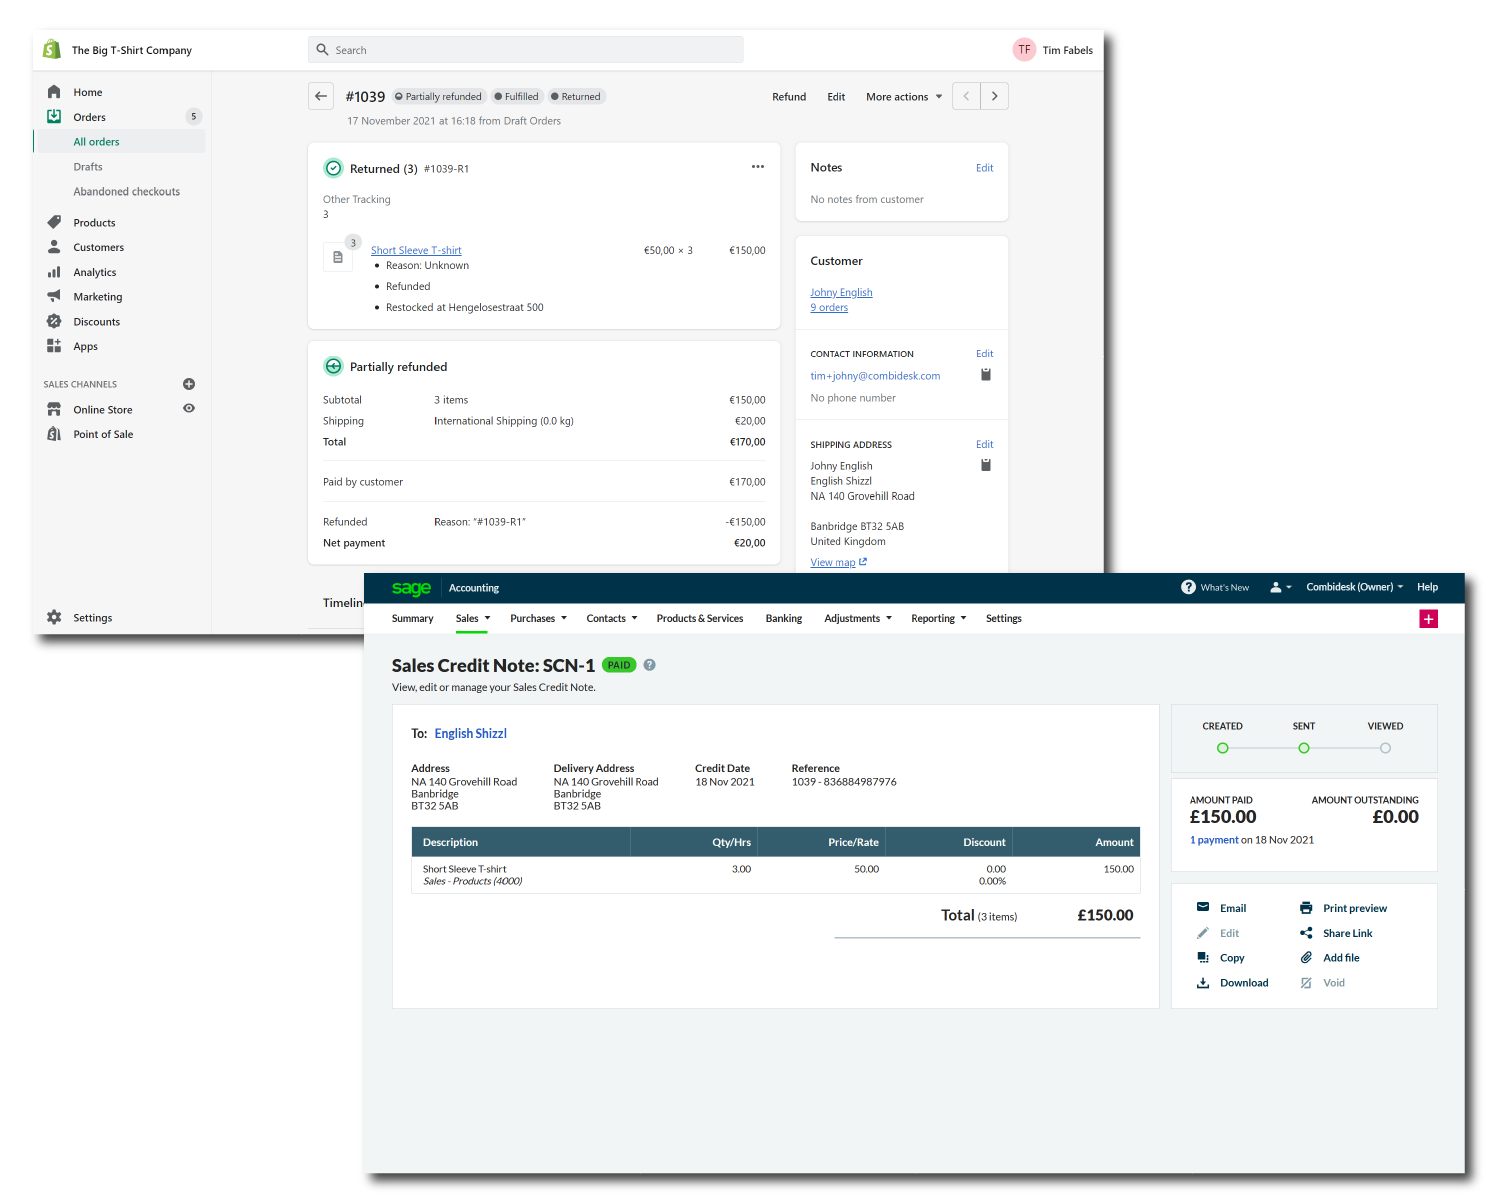
Task: Attach a document via the Add file paperclip
Action: [x=1307, y=958]
